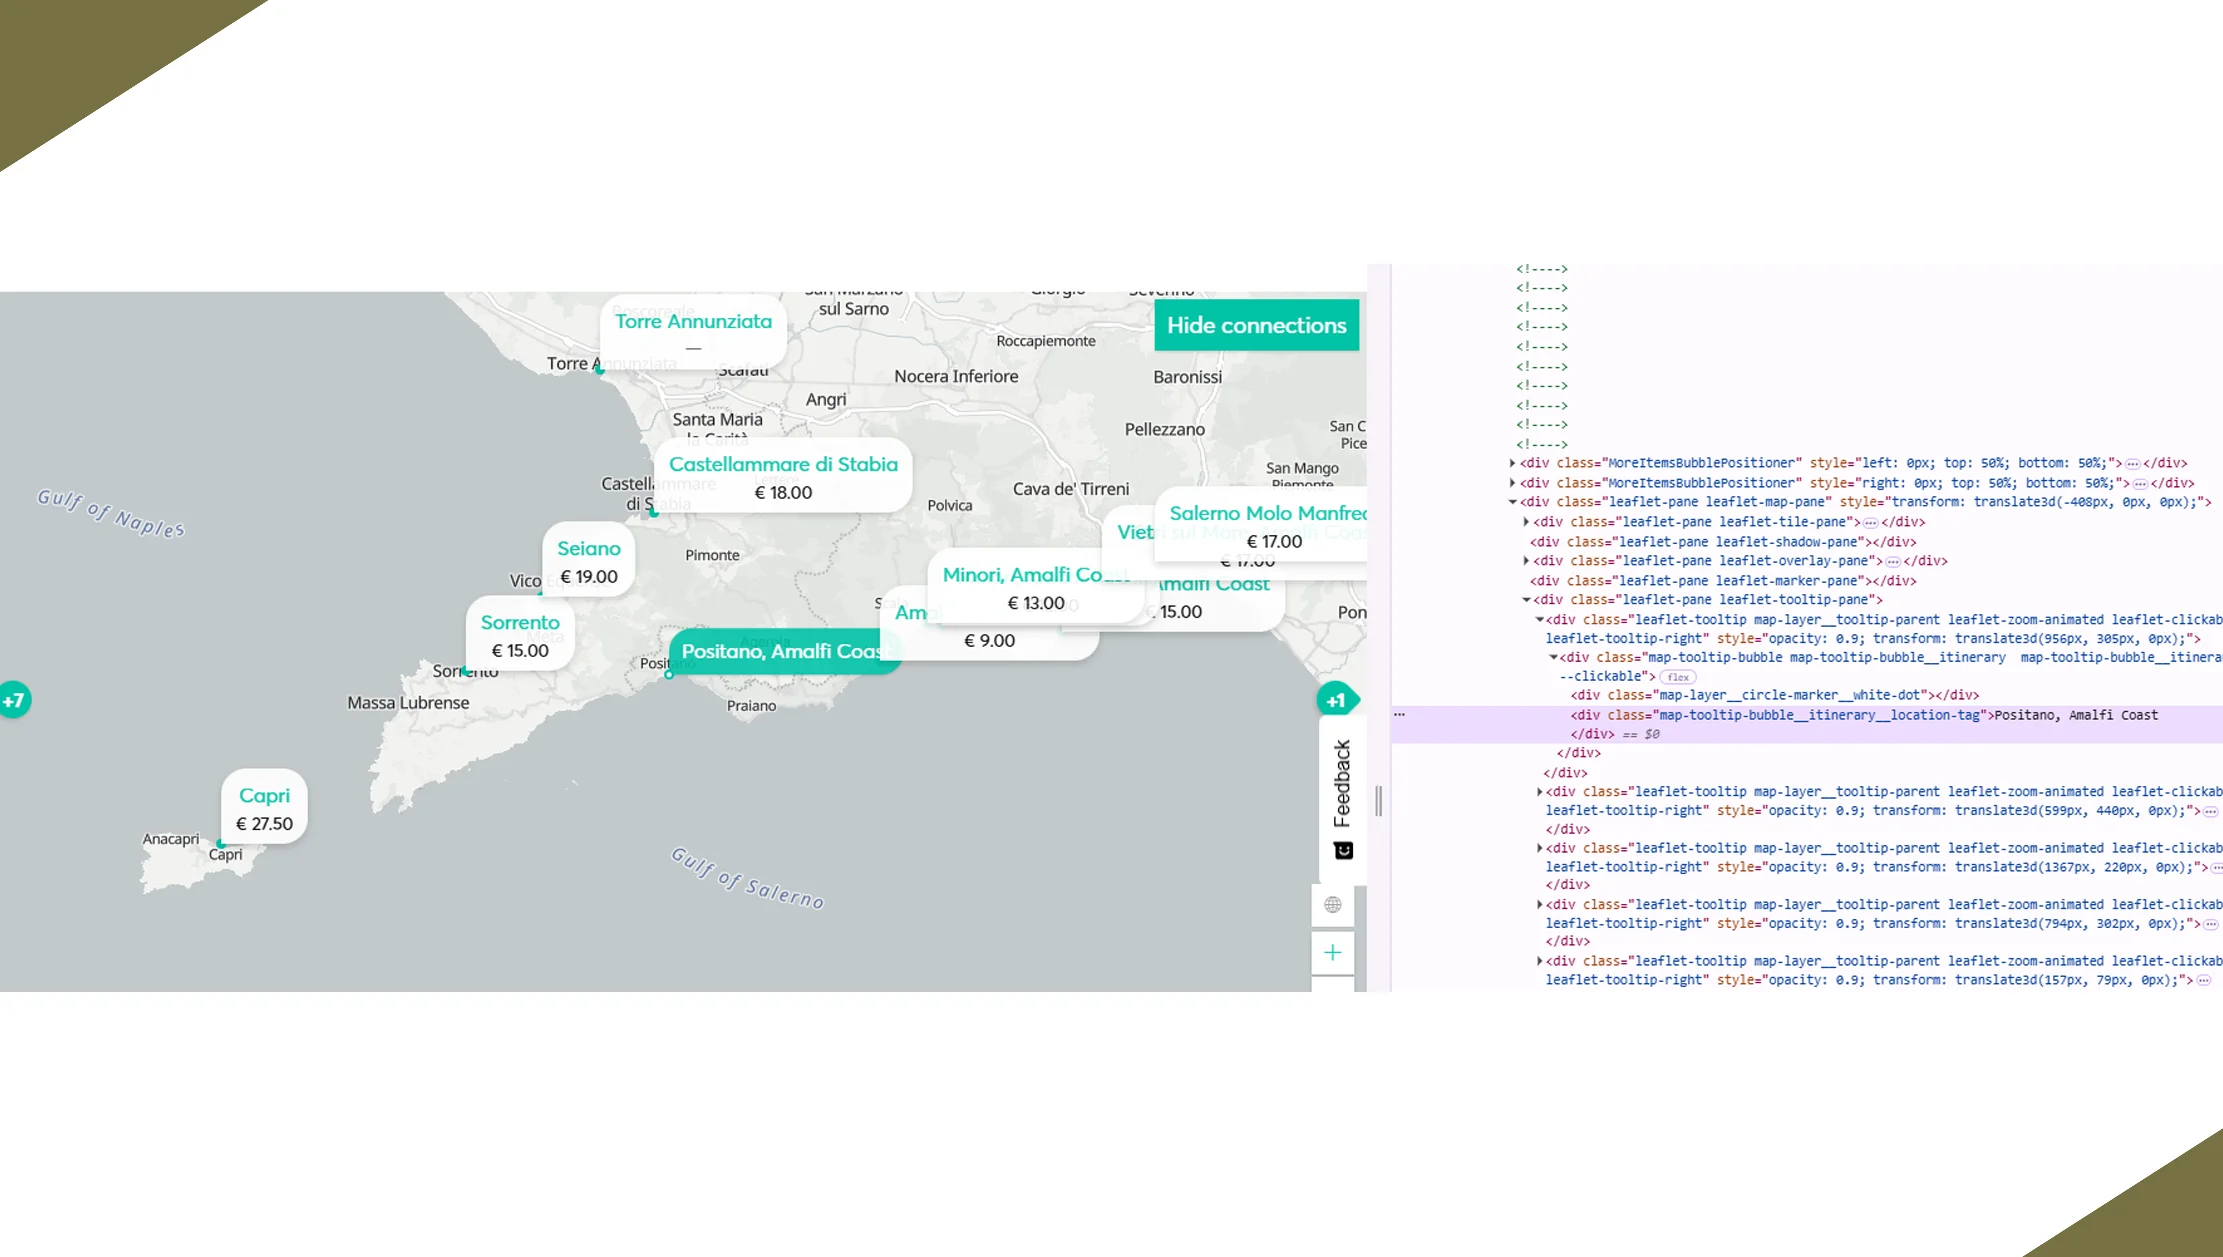Open the Feedback side tab
2223x1257 pixels.
[1342, 783]
